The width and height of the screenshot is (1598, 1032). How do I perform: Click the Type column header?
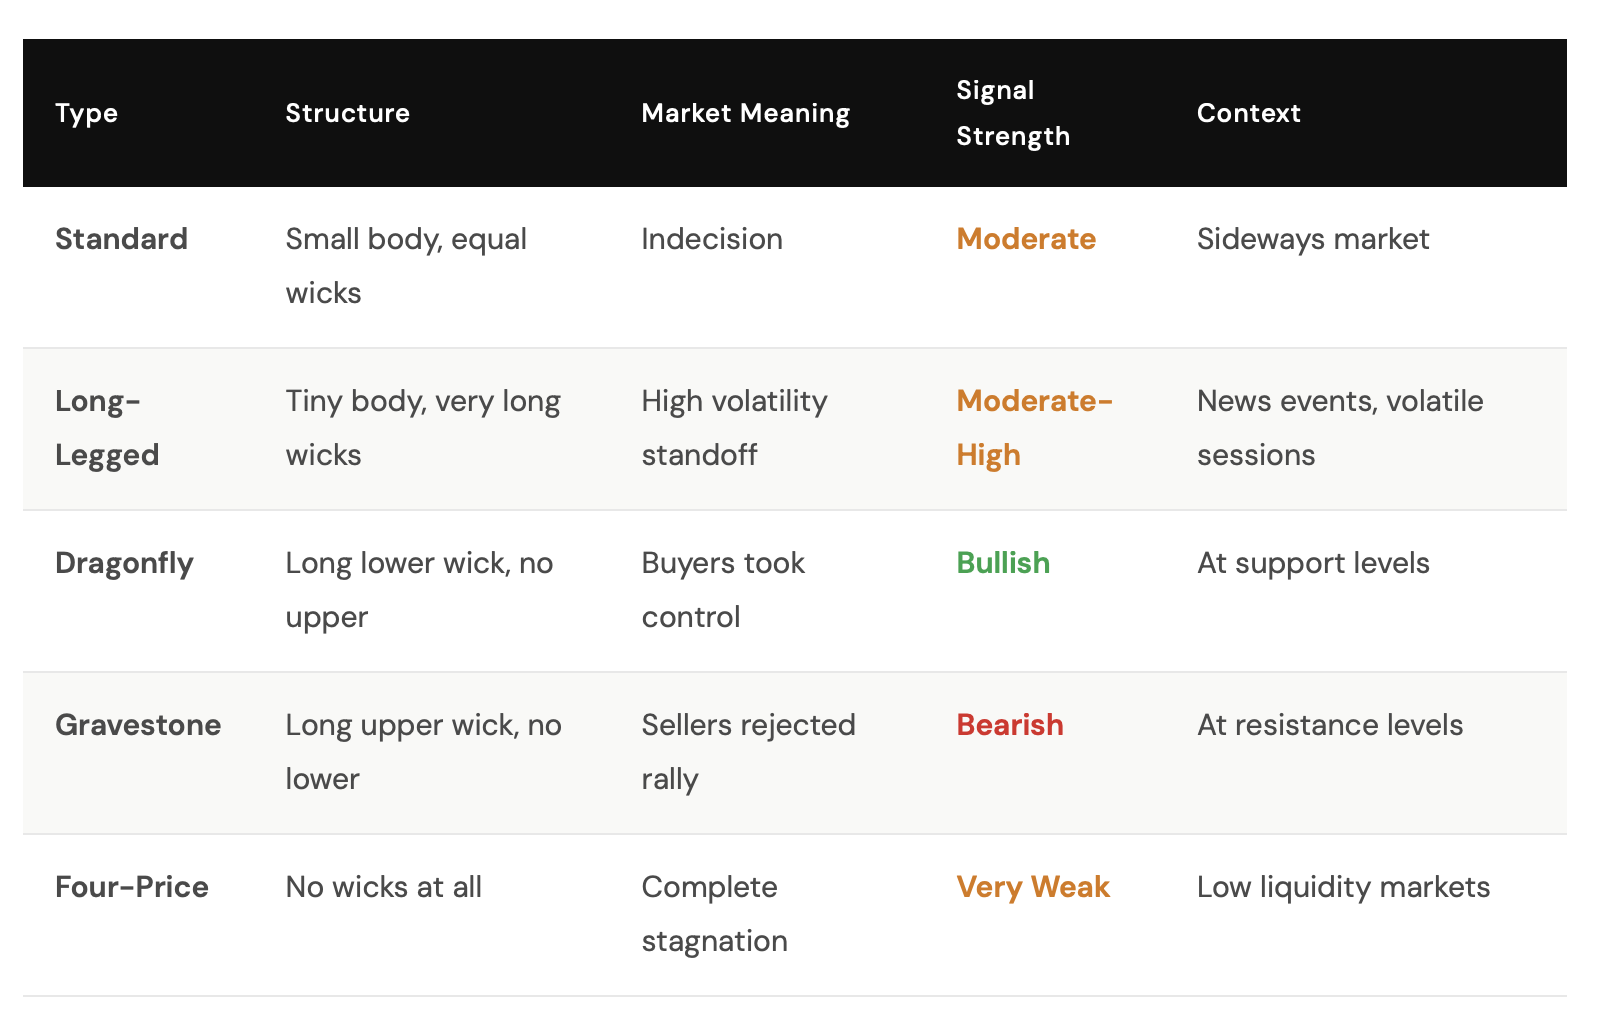(x=86, y=113)
